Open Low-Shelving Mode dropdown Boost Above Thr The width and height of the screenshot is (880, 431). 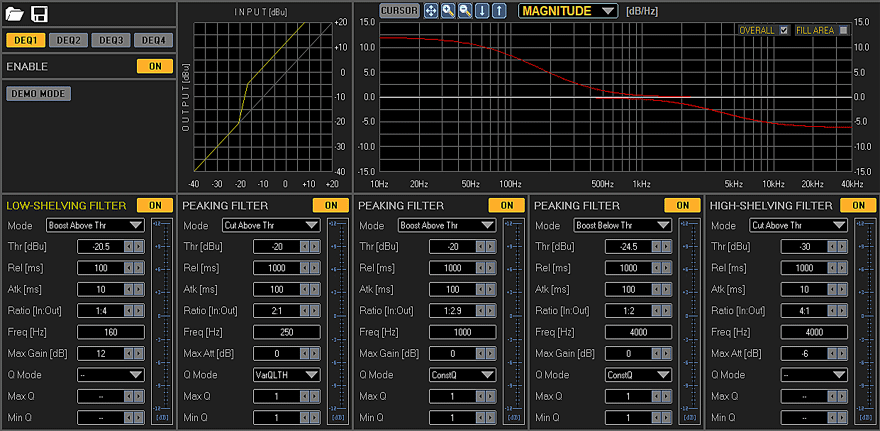[95, 226]
